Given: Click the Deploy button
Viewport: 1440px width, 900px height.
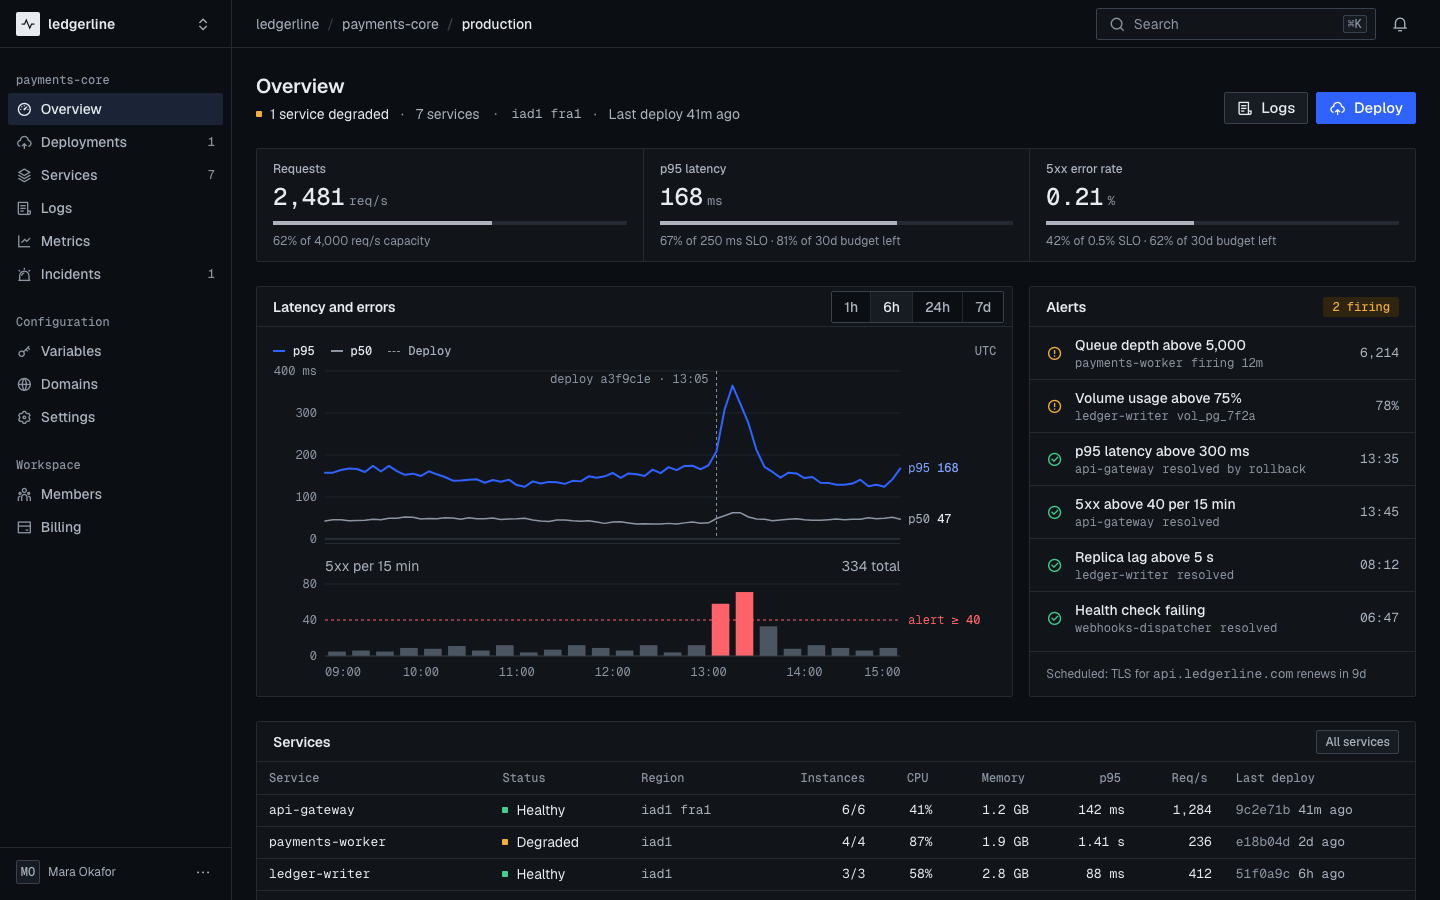Looking at the screenshot, I should point(1366,108).
